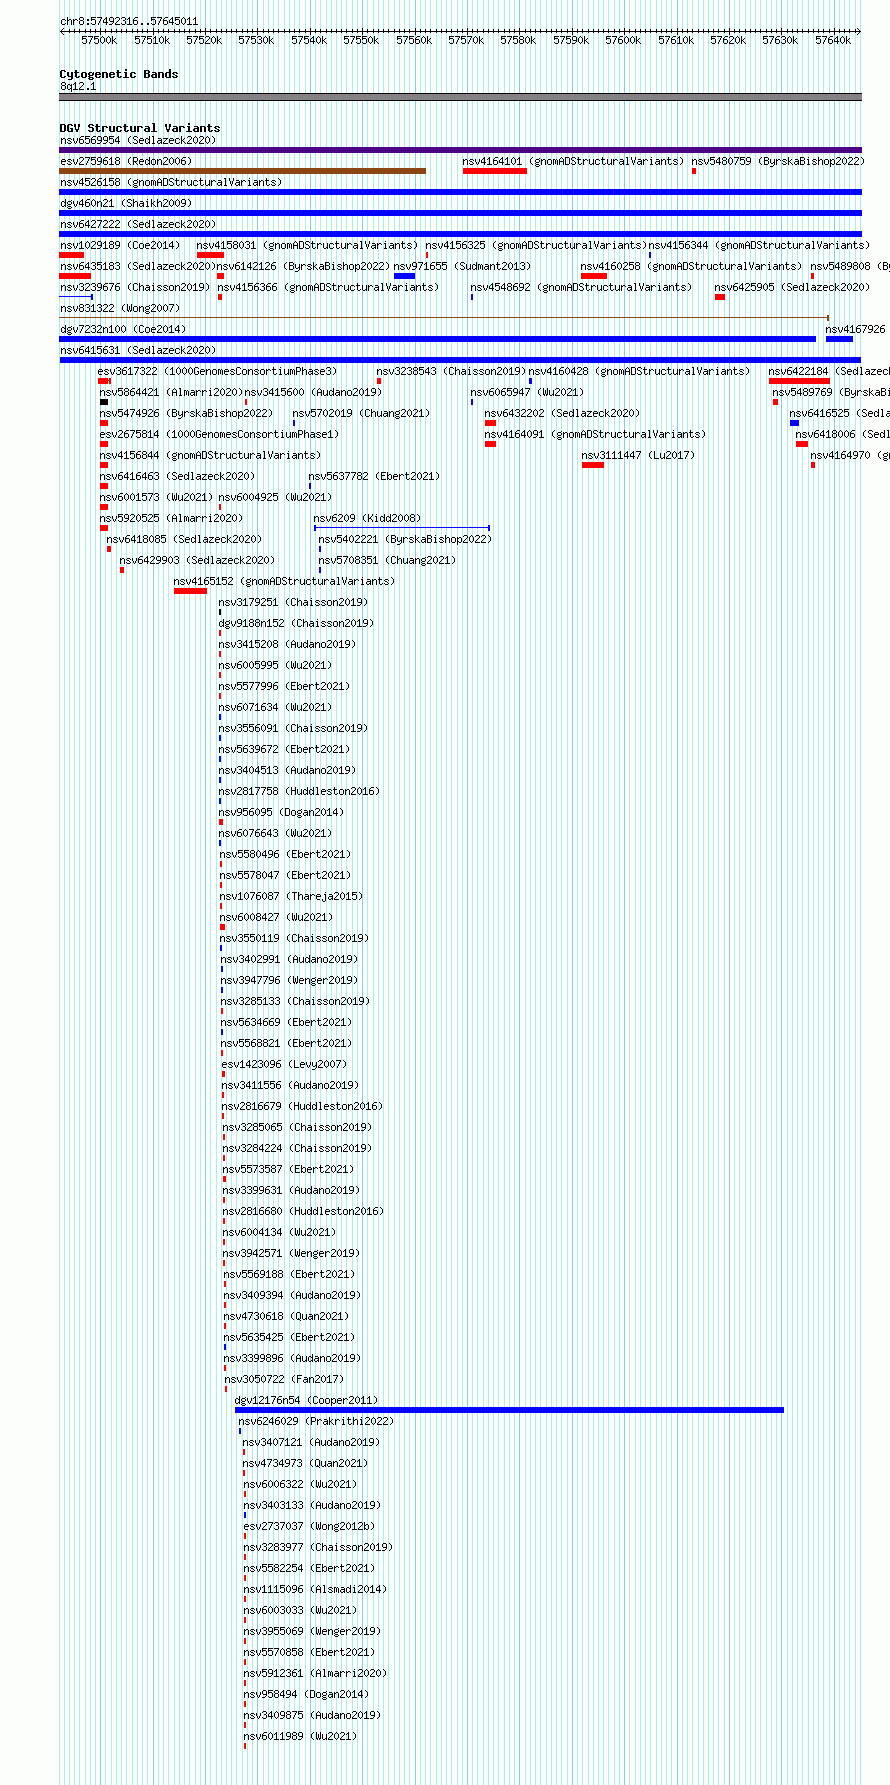Open dgv9188n152 (Chaisson2019) label
The height and width of the screenshot is (1785, 890).
pos(296,623)
